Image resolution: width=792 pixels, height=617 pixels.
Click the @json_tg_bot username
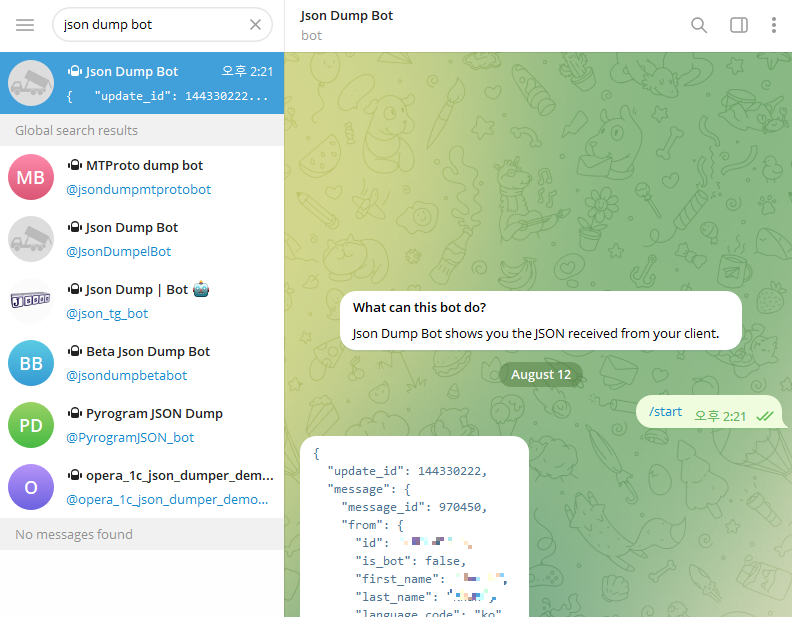107,314
